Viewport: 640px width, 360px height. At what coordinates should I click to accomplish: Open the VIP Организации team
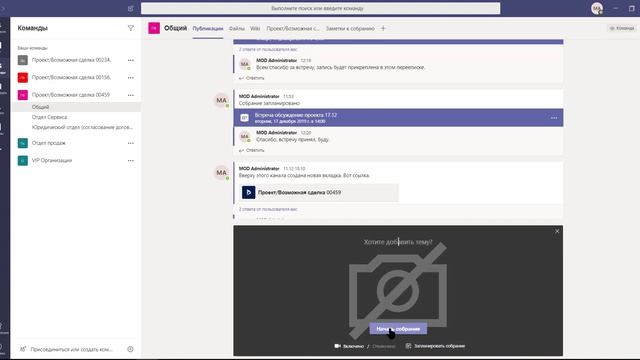[52, 160]
